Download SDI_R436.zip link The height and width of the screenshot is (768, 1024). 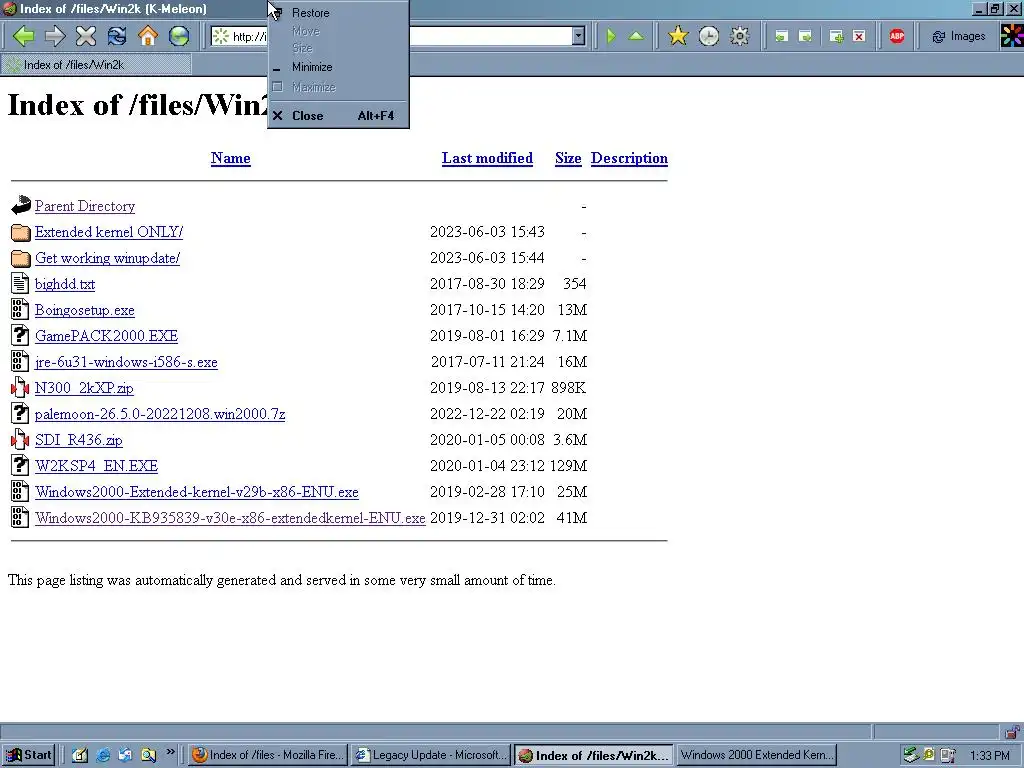pos(78,440)
